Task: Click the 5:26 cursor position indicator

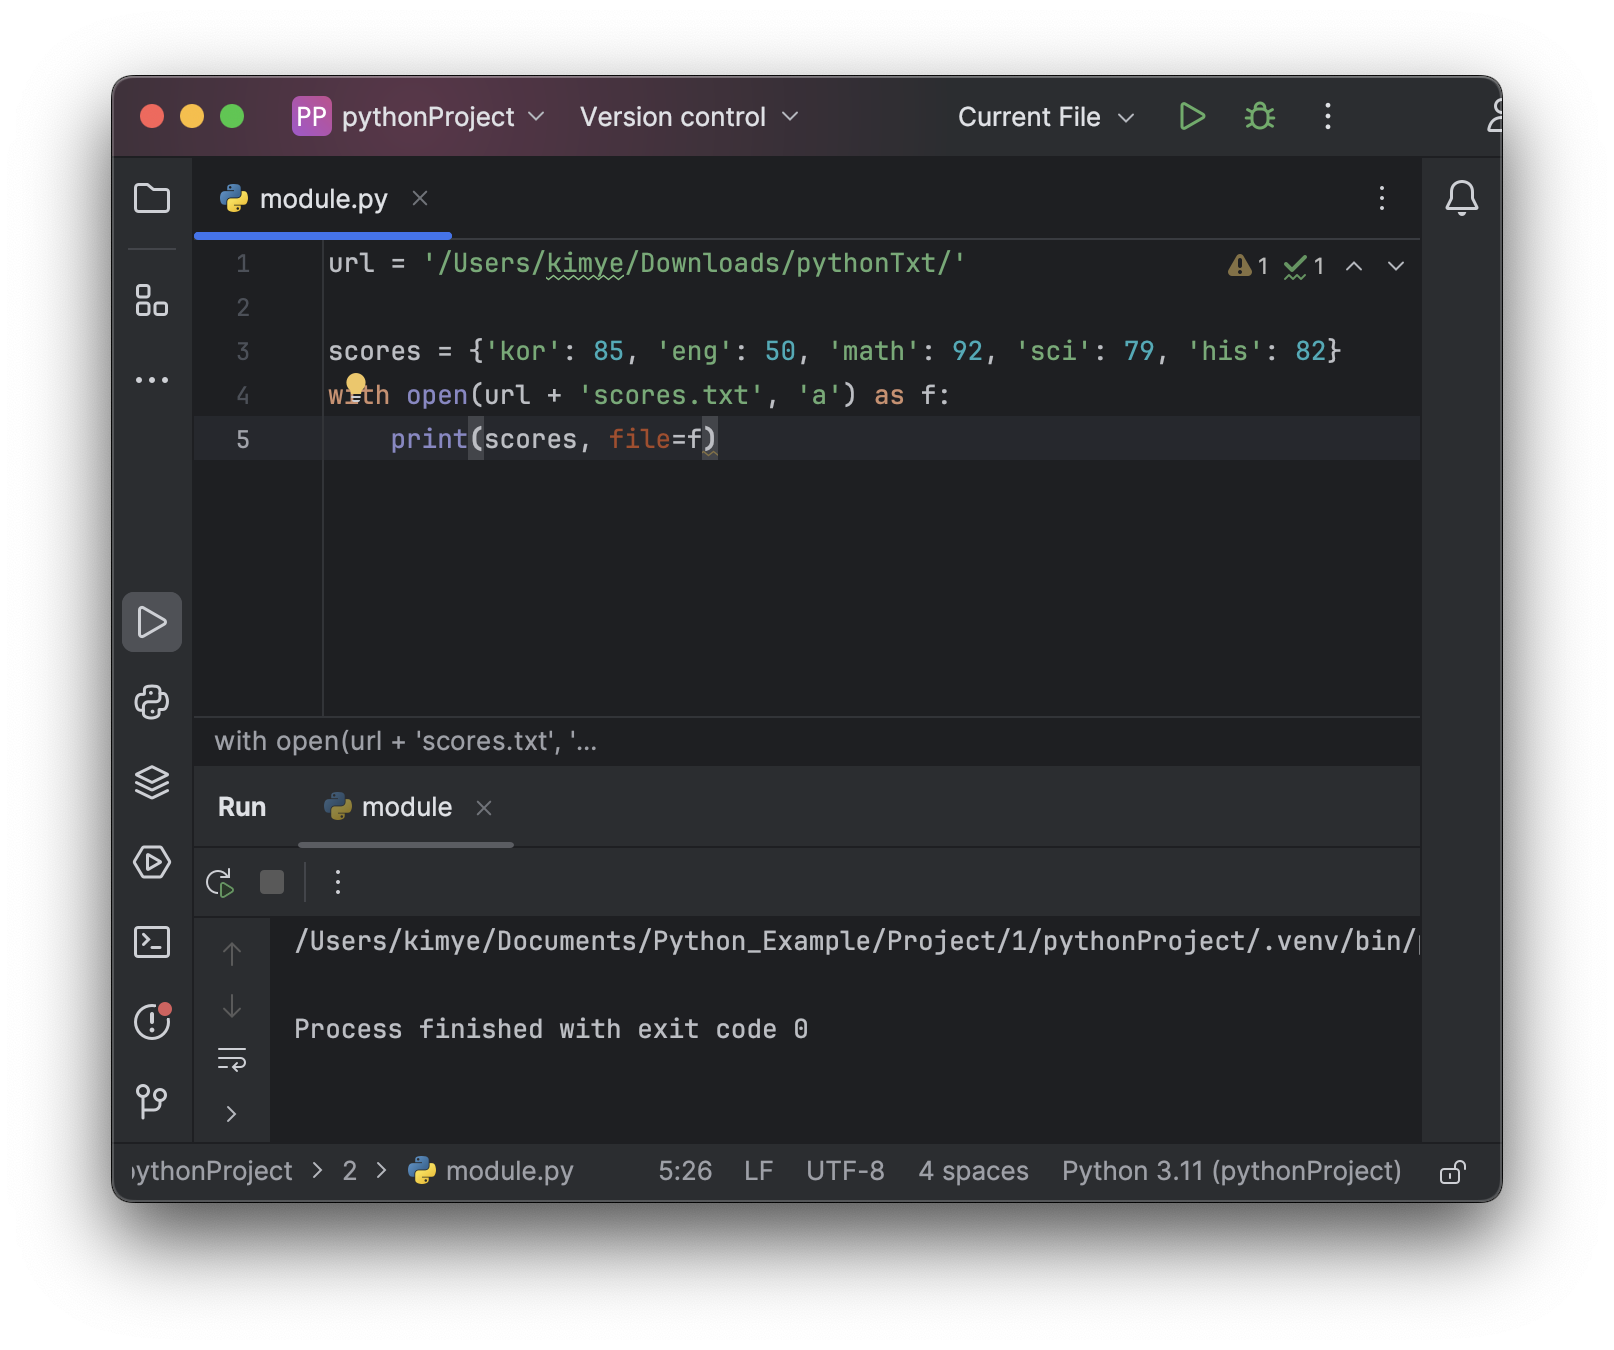Action: [685, 1171]
